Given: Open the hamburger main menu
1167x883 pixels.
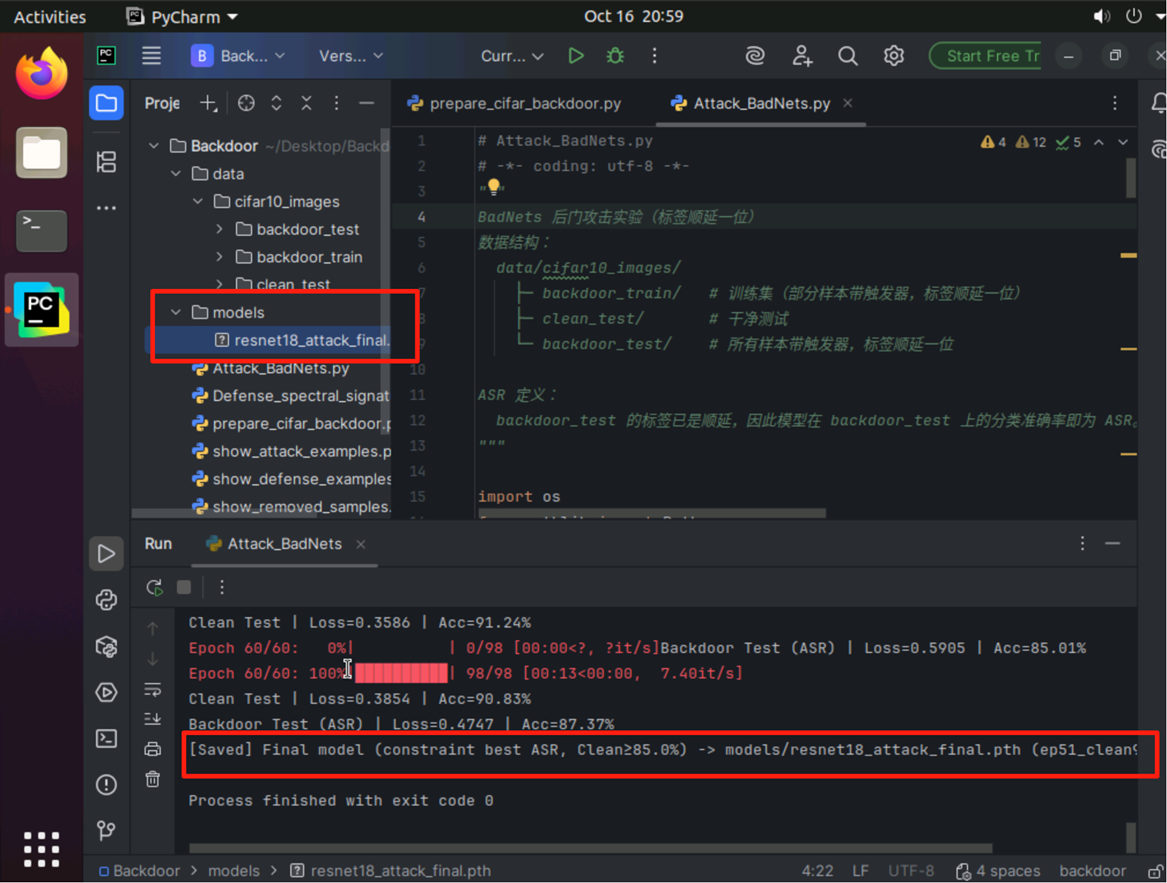Looking at the screenshot, I should pyautogui.click(x=151, y=56).
